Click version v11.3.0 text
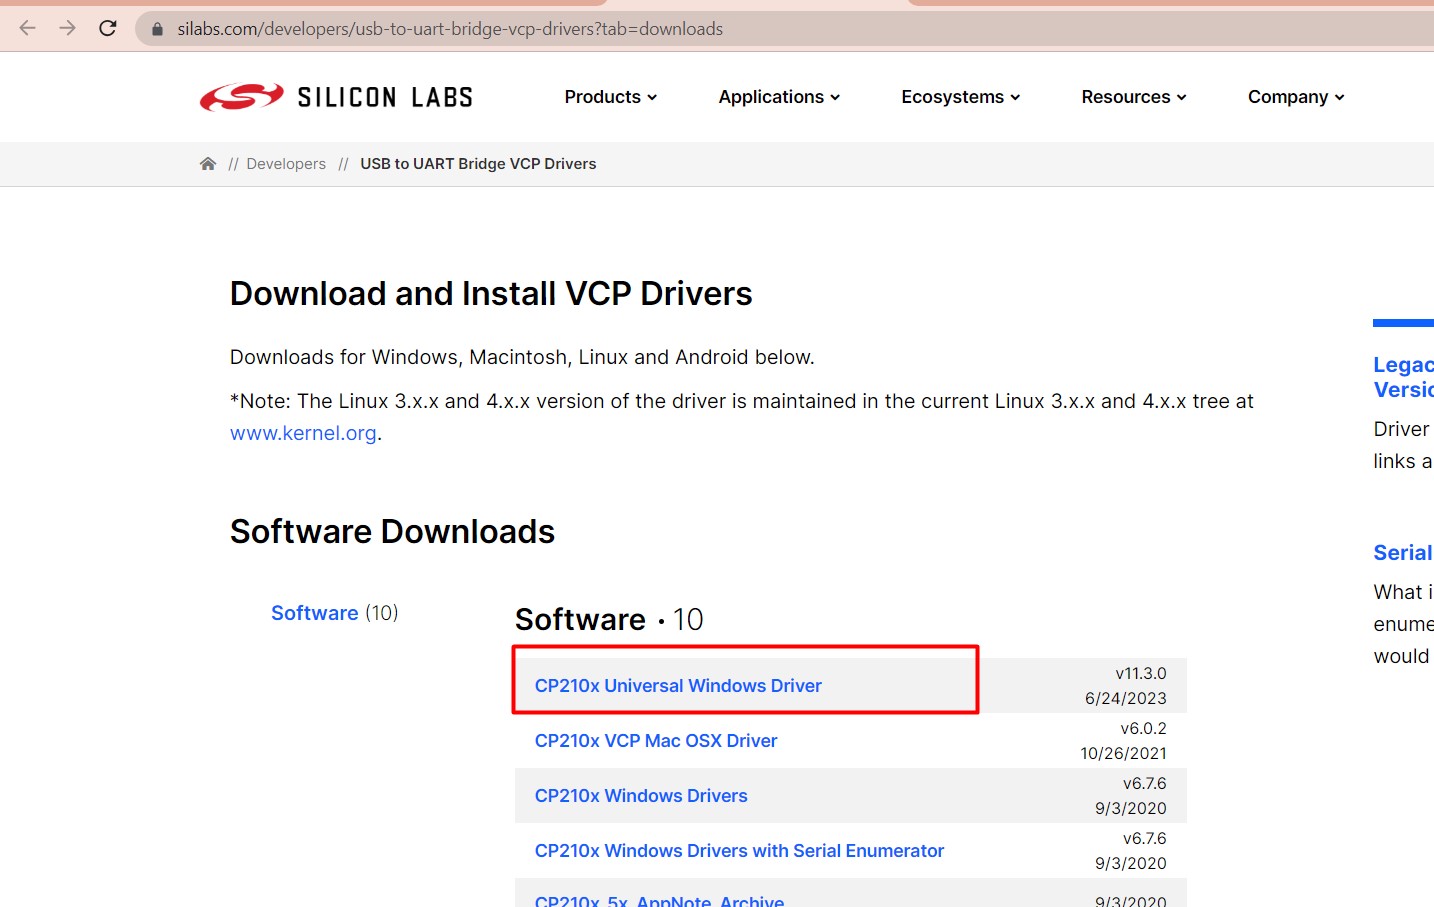The width and height of the screenshot is (1434, 907). 1141,674
